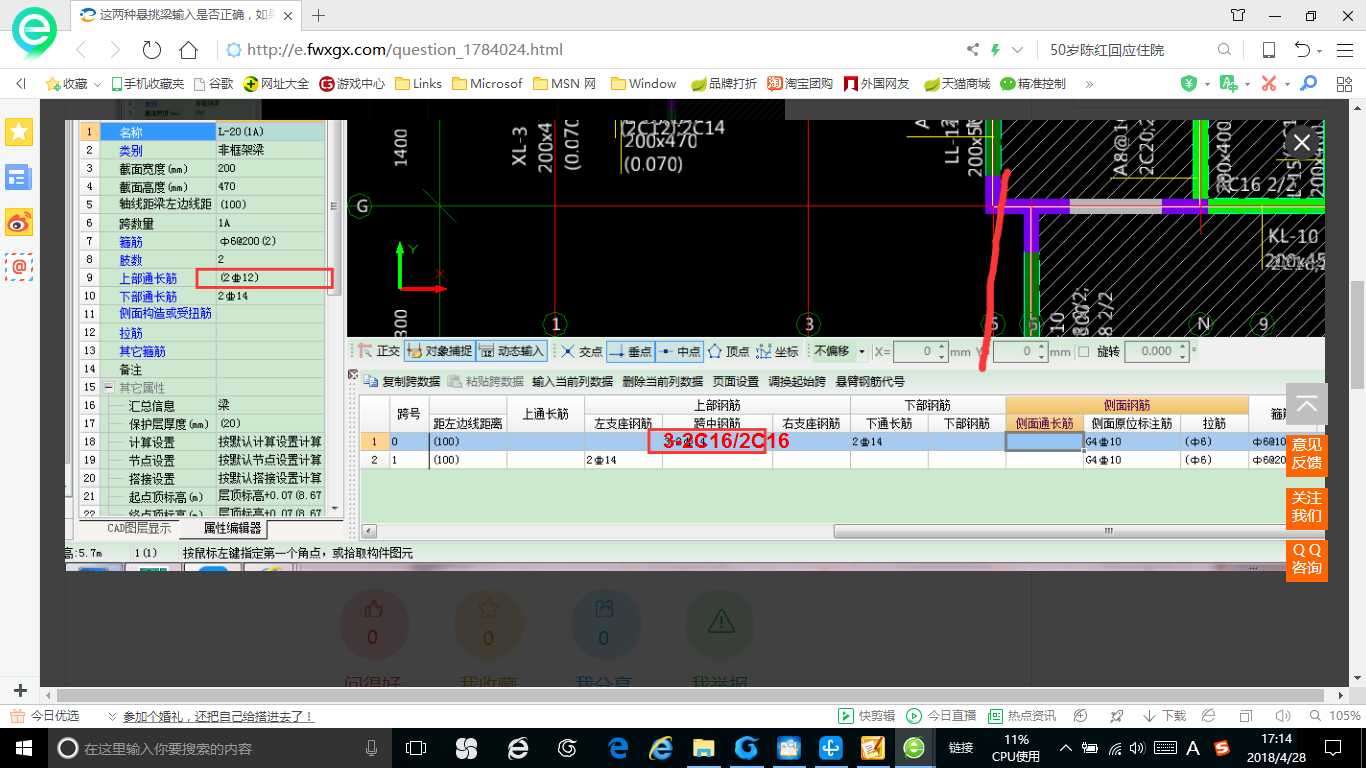Open the sidebar favorites star icon

[x=19, y=131]
